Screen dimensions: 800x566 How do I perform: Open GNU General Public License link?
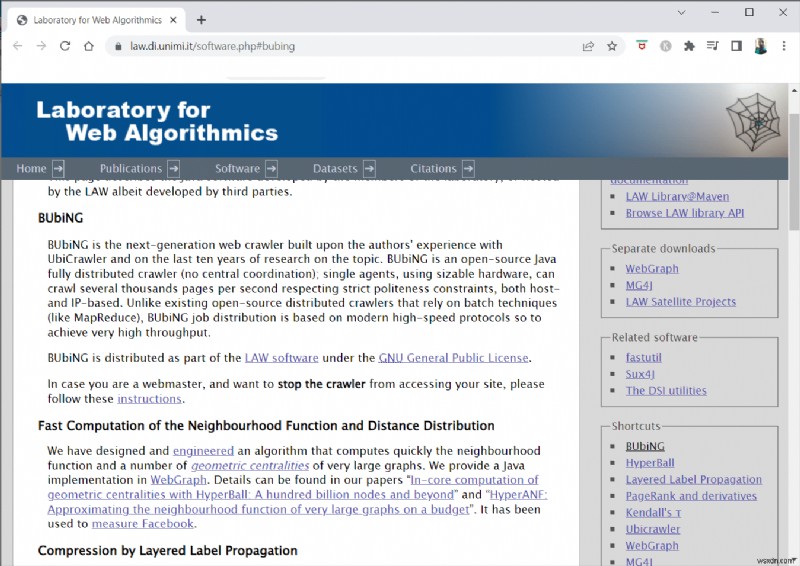pos(453,358)
